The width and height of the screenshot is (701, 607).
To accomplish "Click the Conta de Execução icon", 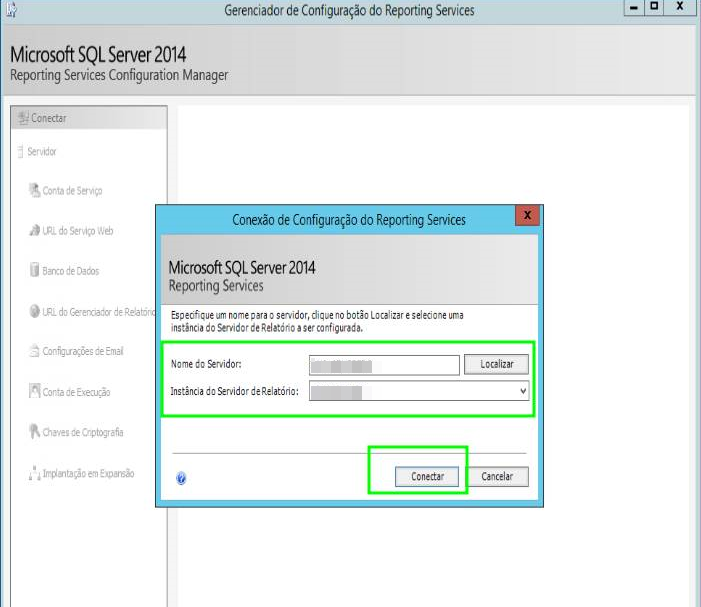I will pyautogui.click(x=34, y=391).
